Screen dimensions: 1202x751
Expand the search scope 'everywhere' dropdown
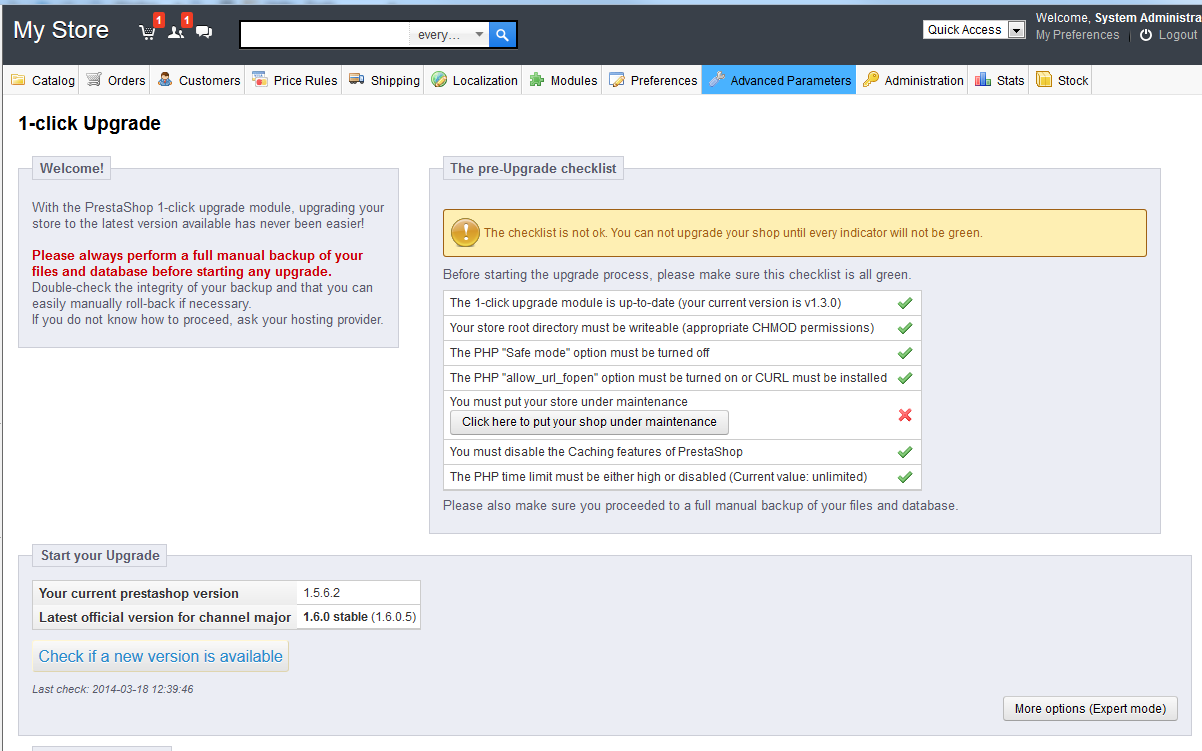pyautogui.click(x=450, y=35)
